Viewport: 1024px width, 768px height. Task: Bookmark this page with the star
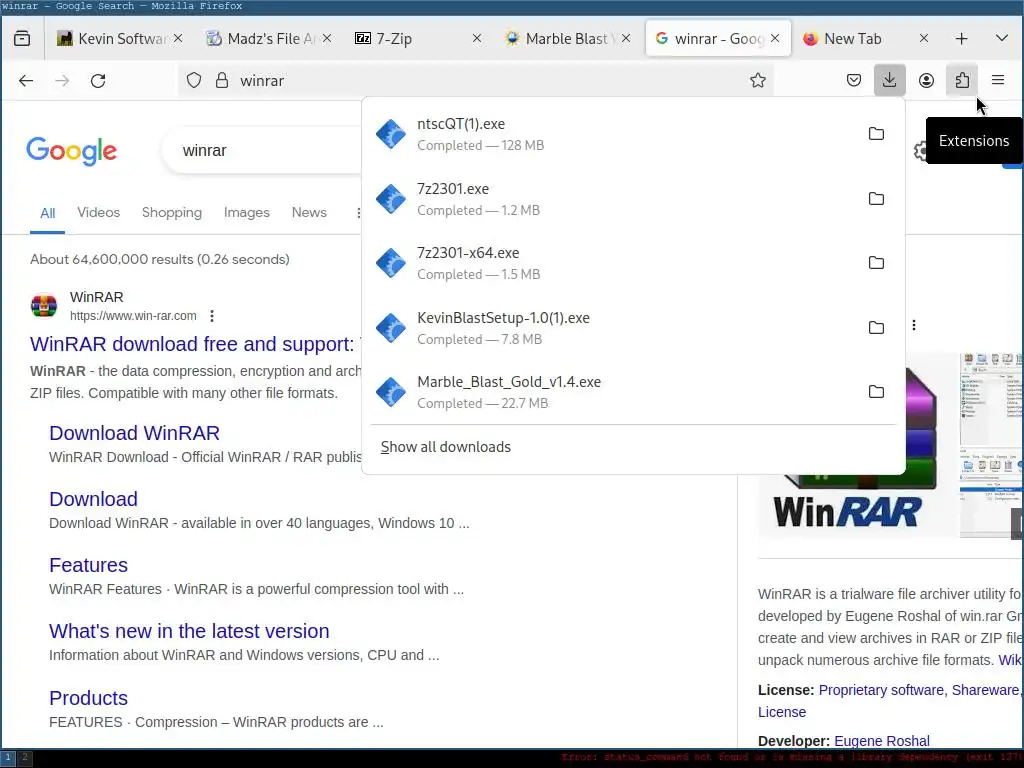tap(758, 80)
